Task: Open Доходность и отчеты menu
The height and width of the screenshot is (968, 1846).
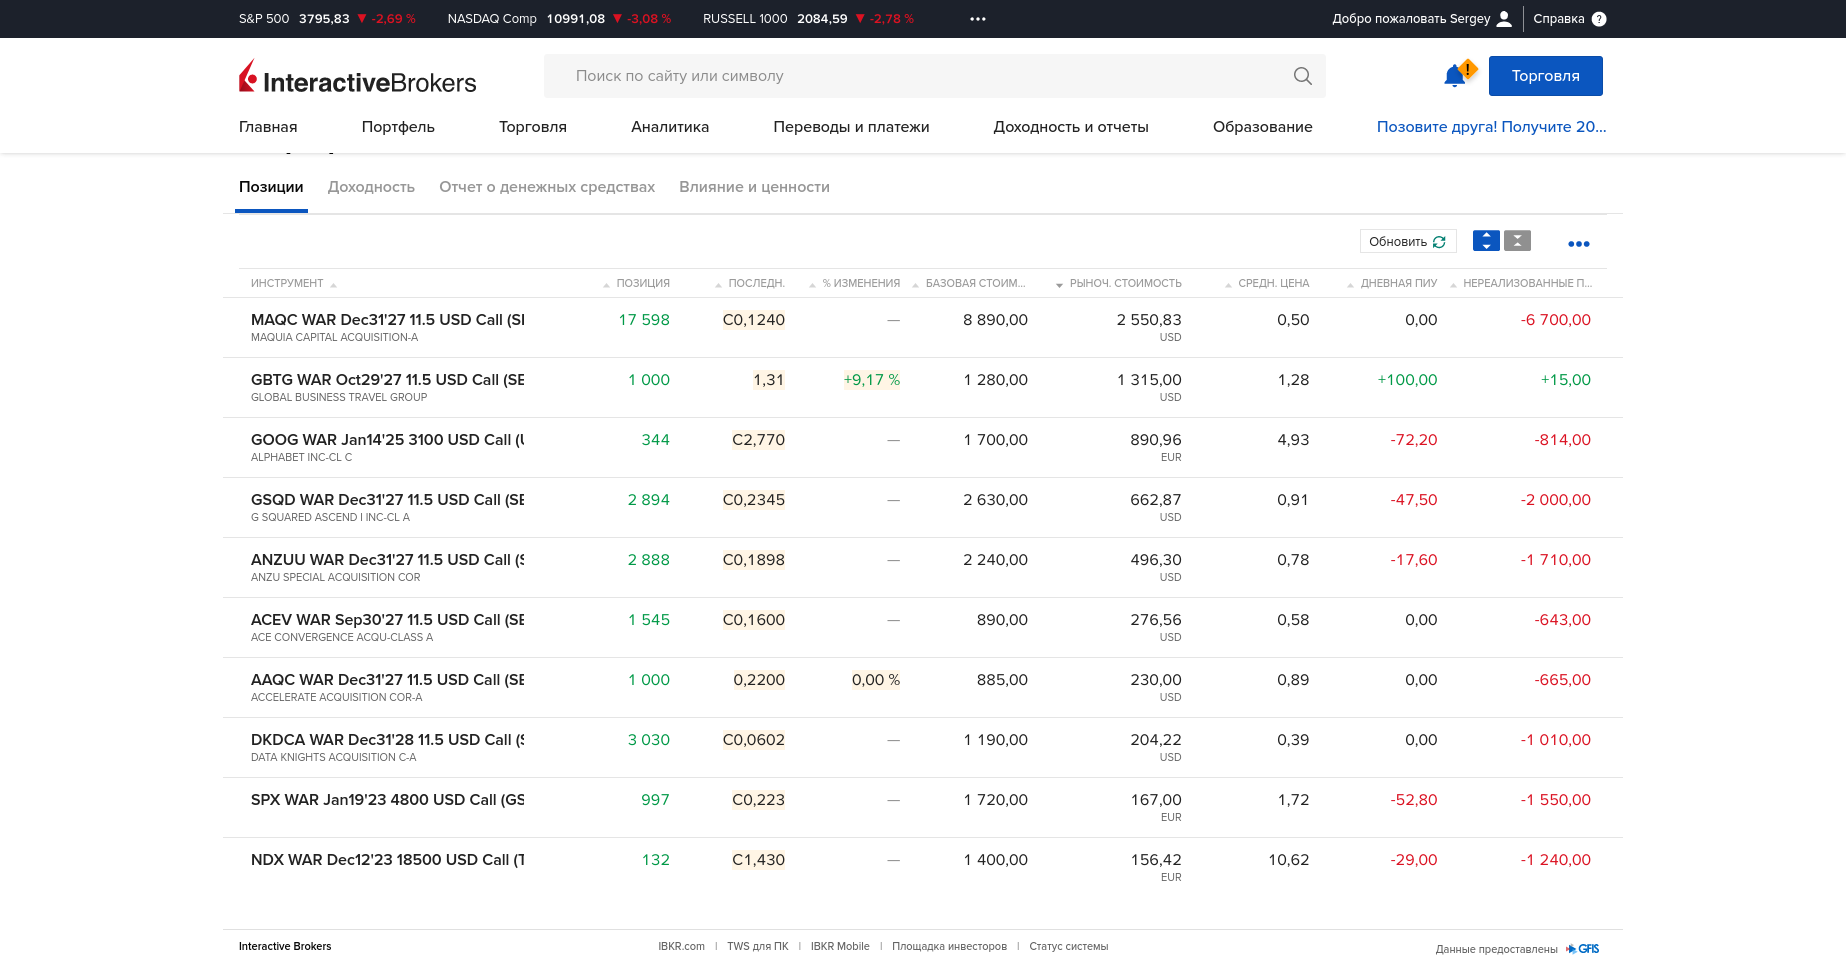Action: [x=1071, y=127]
